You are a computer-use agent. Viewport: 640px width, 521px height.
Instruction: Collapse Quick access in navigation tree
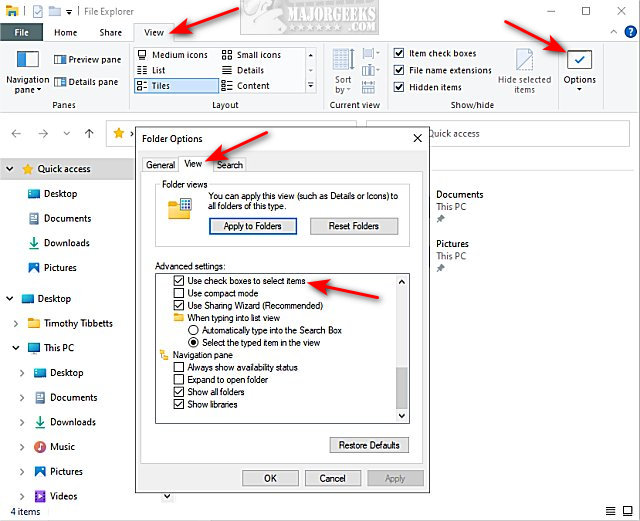pos(9,169)
